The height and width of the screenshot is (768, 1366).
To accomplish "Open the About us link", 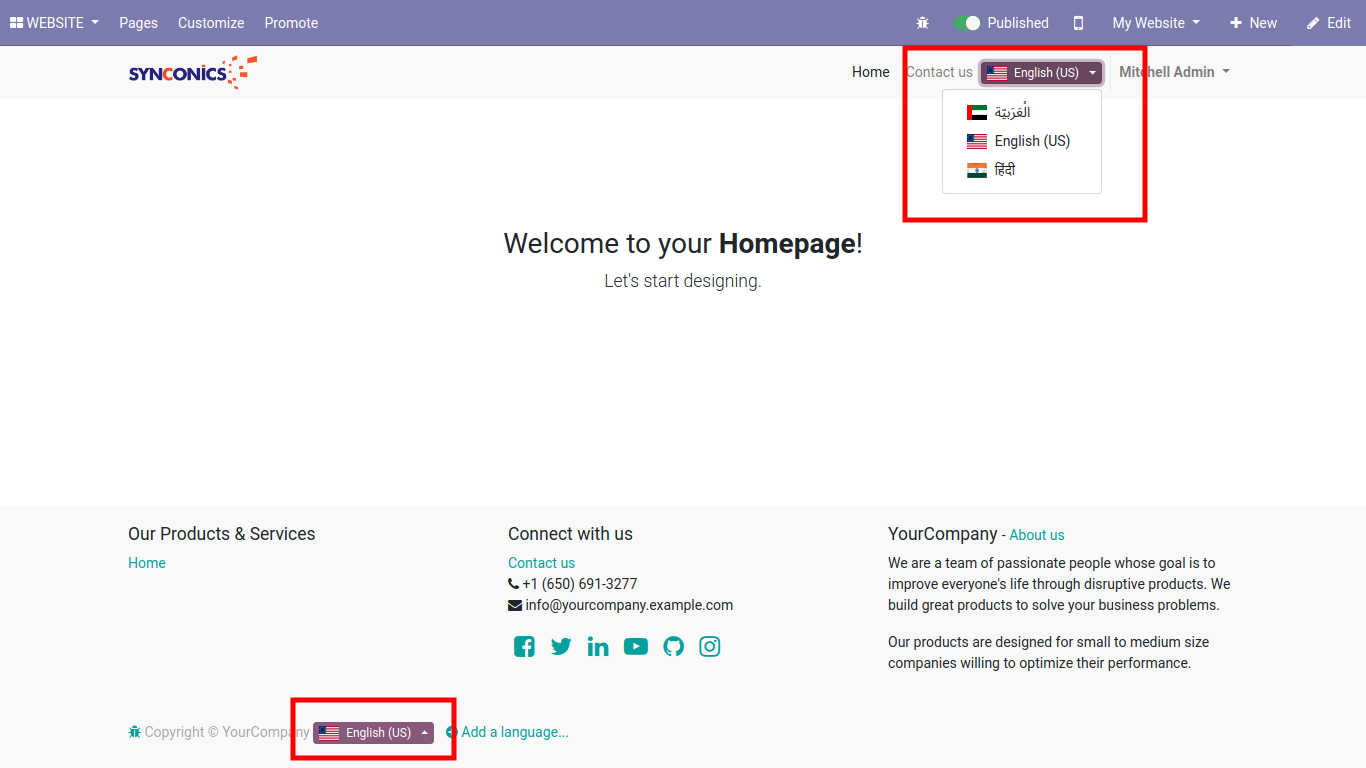I will (1037, 535).
